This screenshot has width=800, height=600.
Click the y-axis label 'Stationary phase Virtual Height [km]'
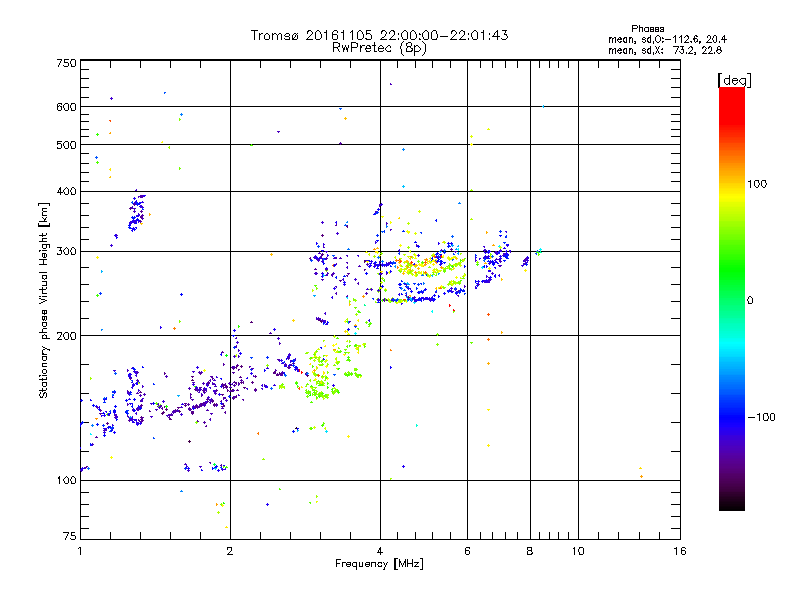pyautogui.click(x=44, y=301)
